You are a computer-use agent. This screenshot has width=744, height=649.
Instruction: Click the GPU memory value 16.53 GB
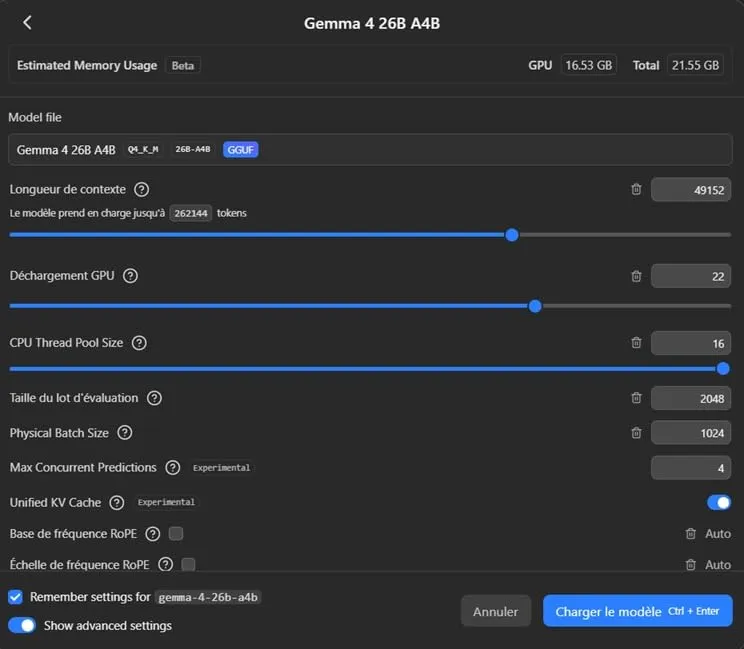click(588, 65)
